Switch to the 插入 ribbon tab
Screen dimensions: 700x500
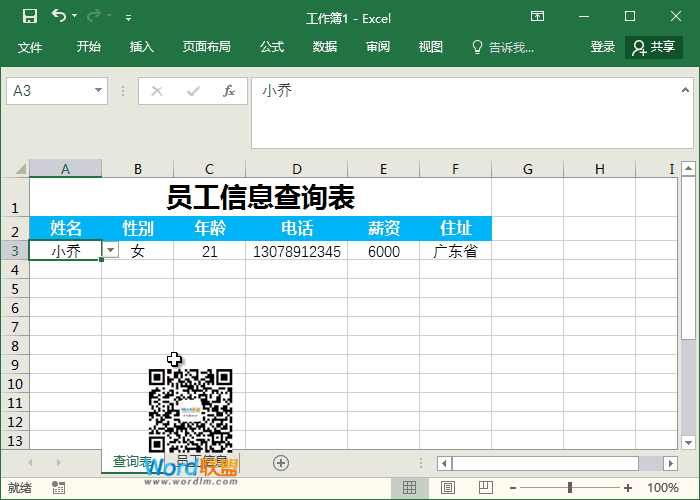[x=142, y=47]
